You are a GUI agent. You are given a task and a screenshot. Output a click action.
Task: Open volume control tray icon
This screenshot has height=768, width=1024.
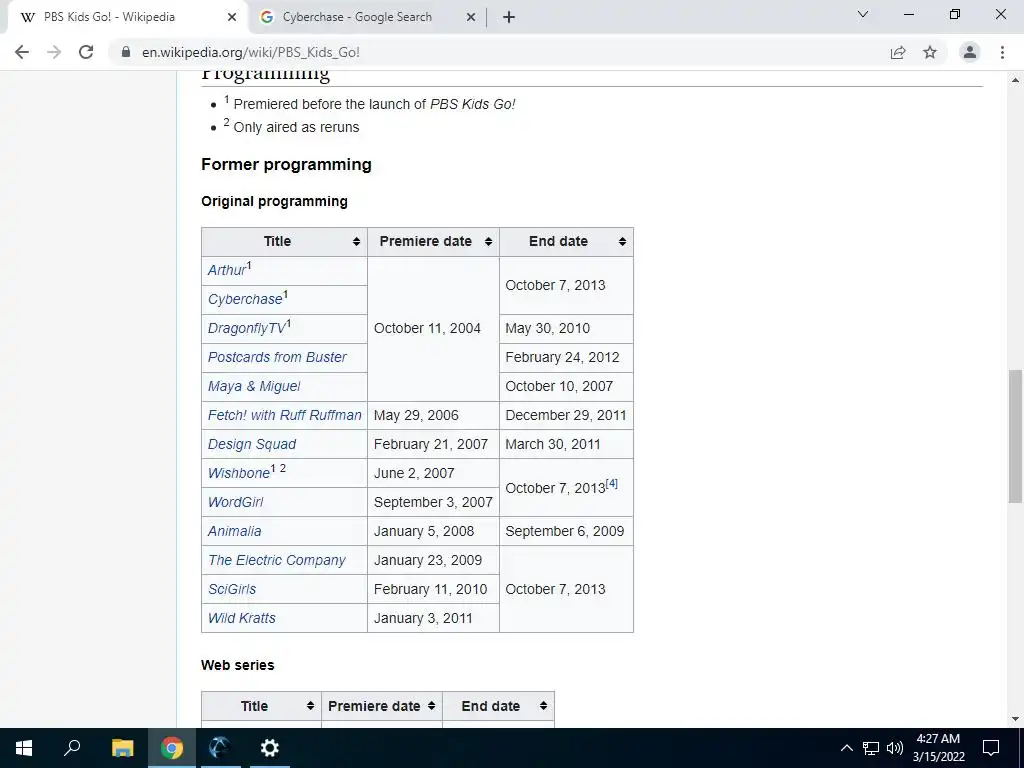(x=895, y=748)
